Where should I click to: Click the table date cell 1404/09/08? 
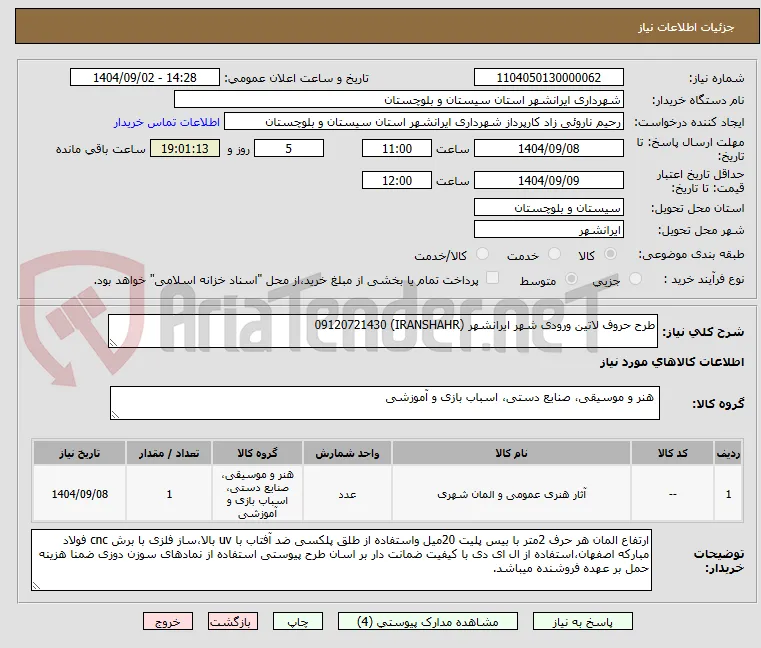tap(80, 494)
